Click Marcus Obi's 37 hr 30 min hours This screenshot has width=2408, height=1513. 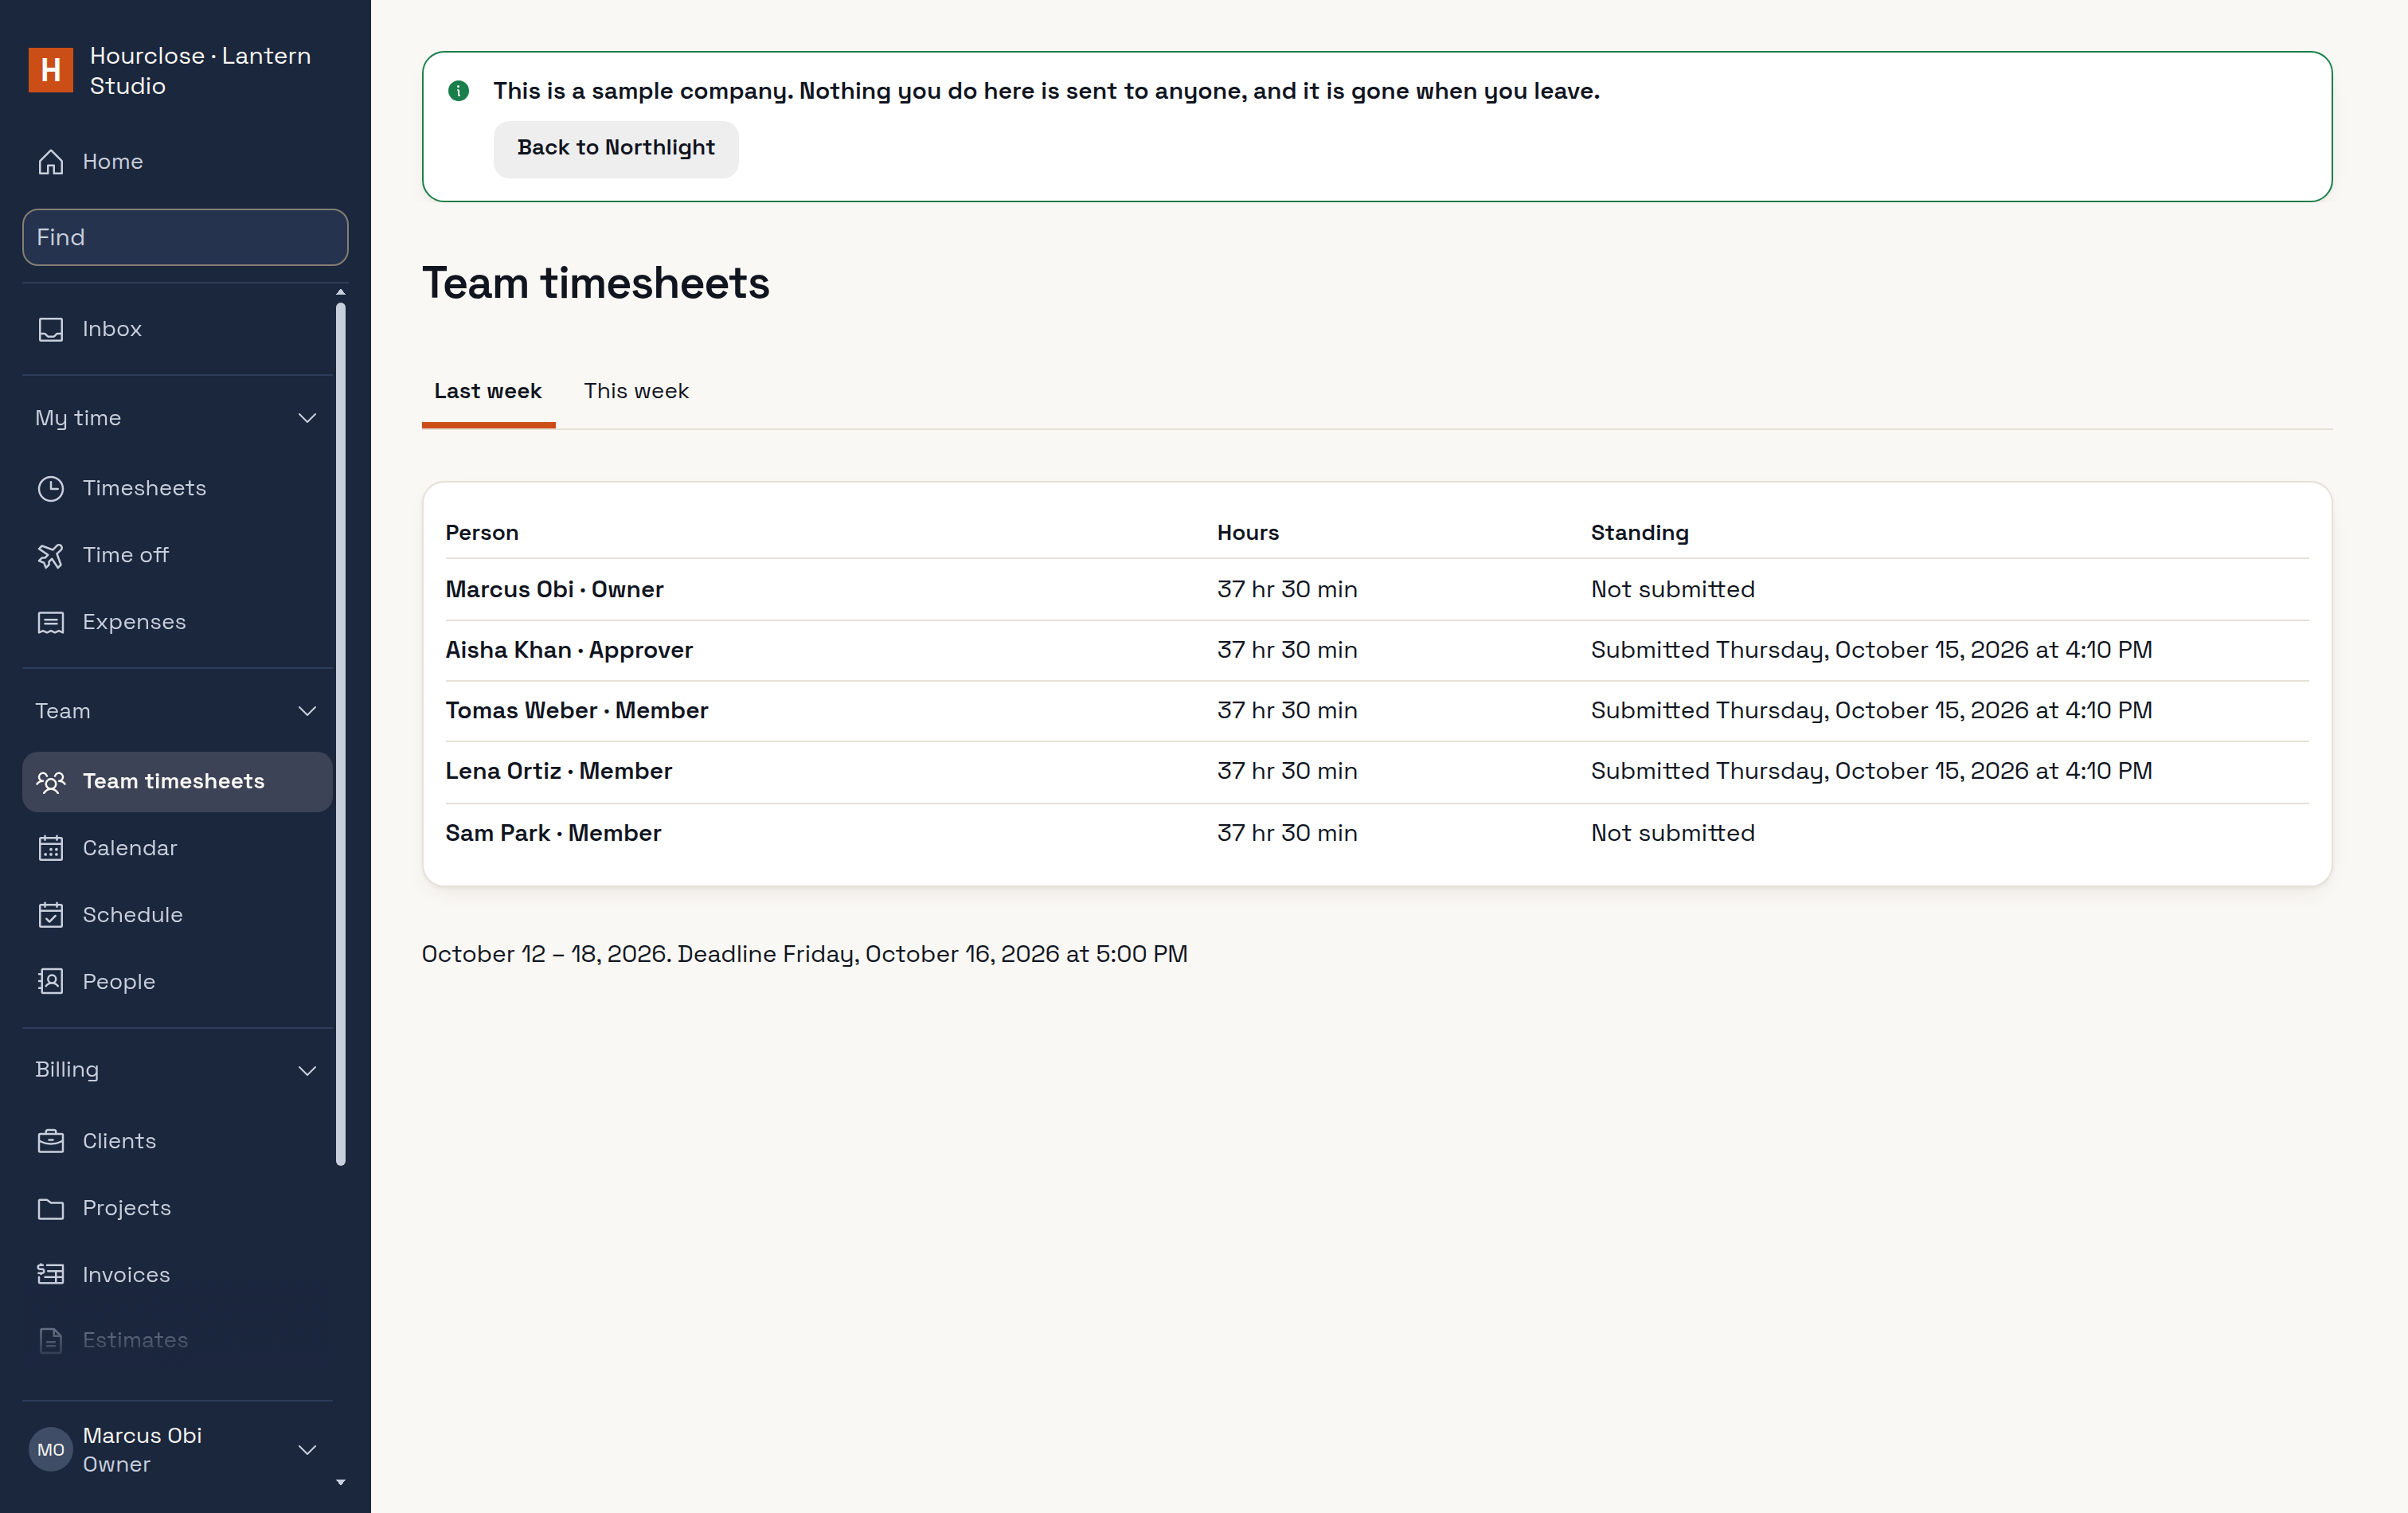pos(1287,590)
